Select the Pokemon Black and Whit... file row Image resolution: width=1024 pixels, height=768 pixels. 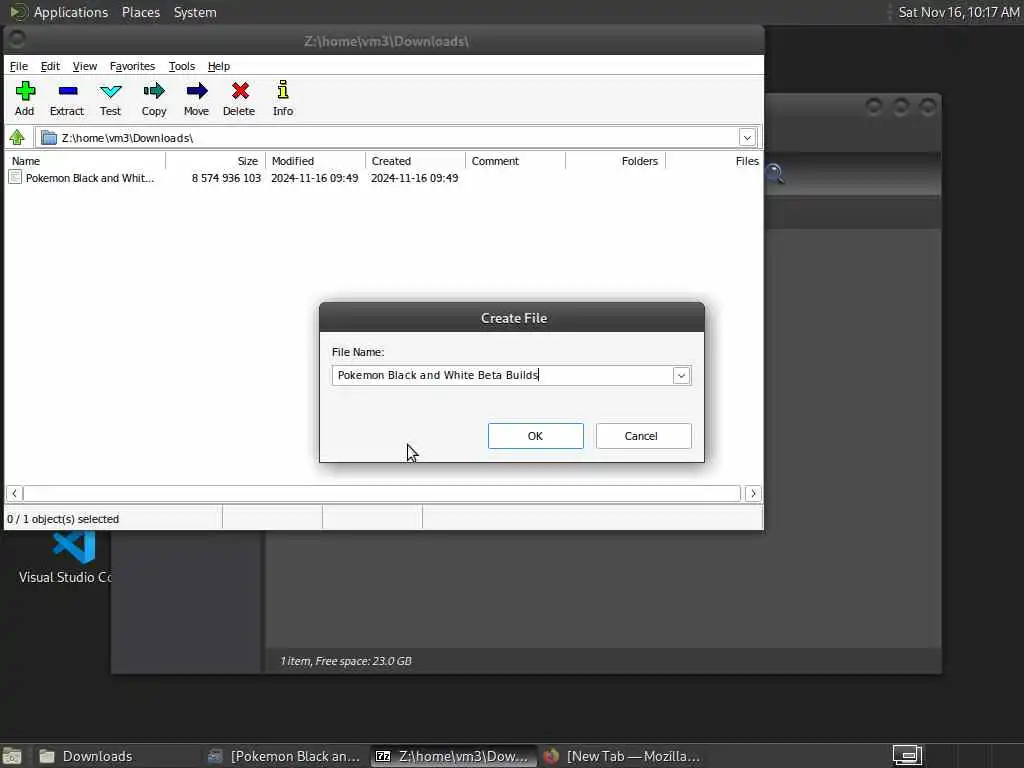point(383,178)
